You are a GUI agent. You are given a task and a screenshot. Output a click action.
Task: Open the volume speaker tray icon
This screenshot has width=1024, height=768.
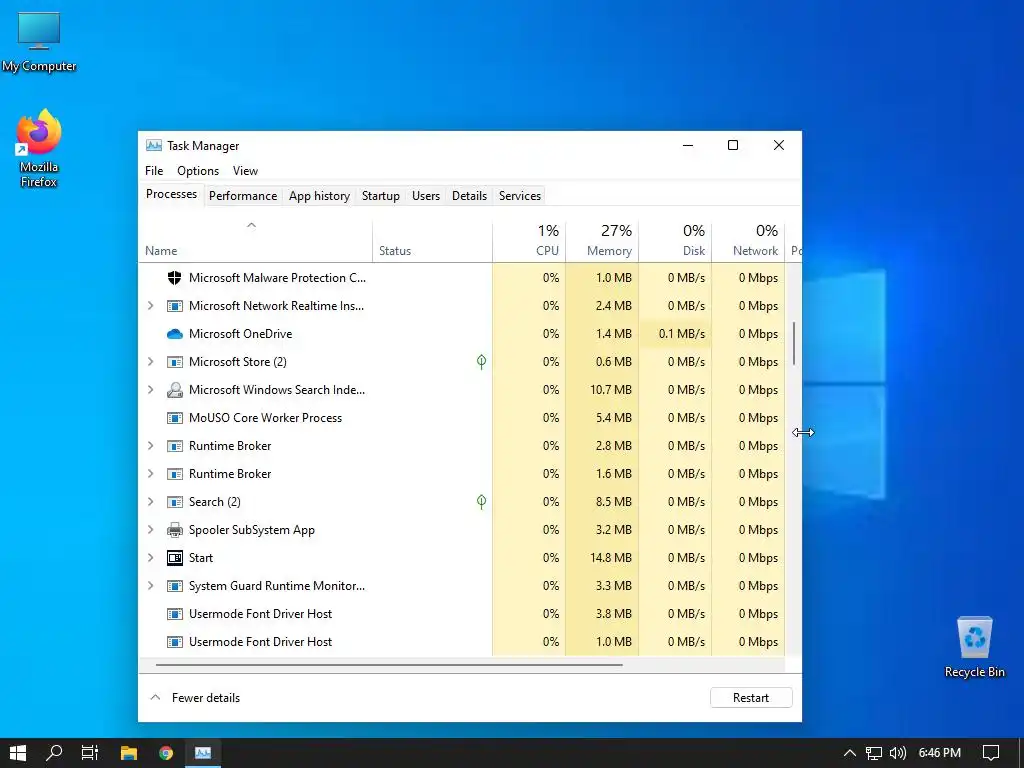[x=898, y=753]
